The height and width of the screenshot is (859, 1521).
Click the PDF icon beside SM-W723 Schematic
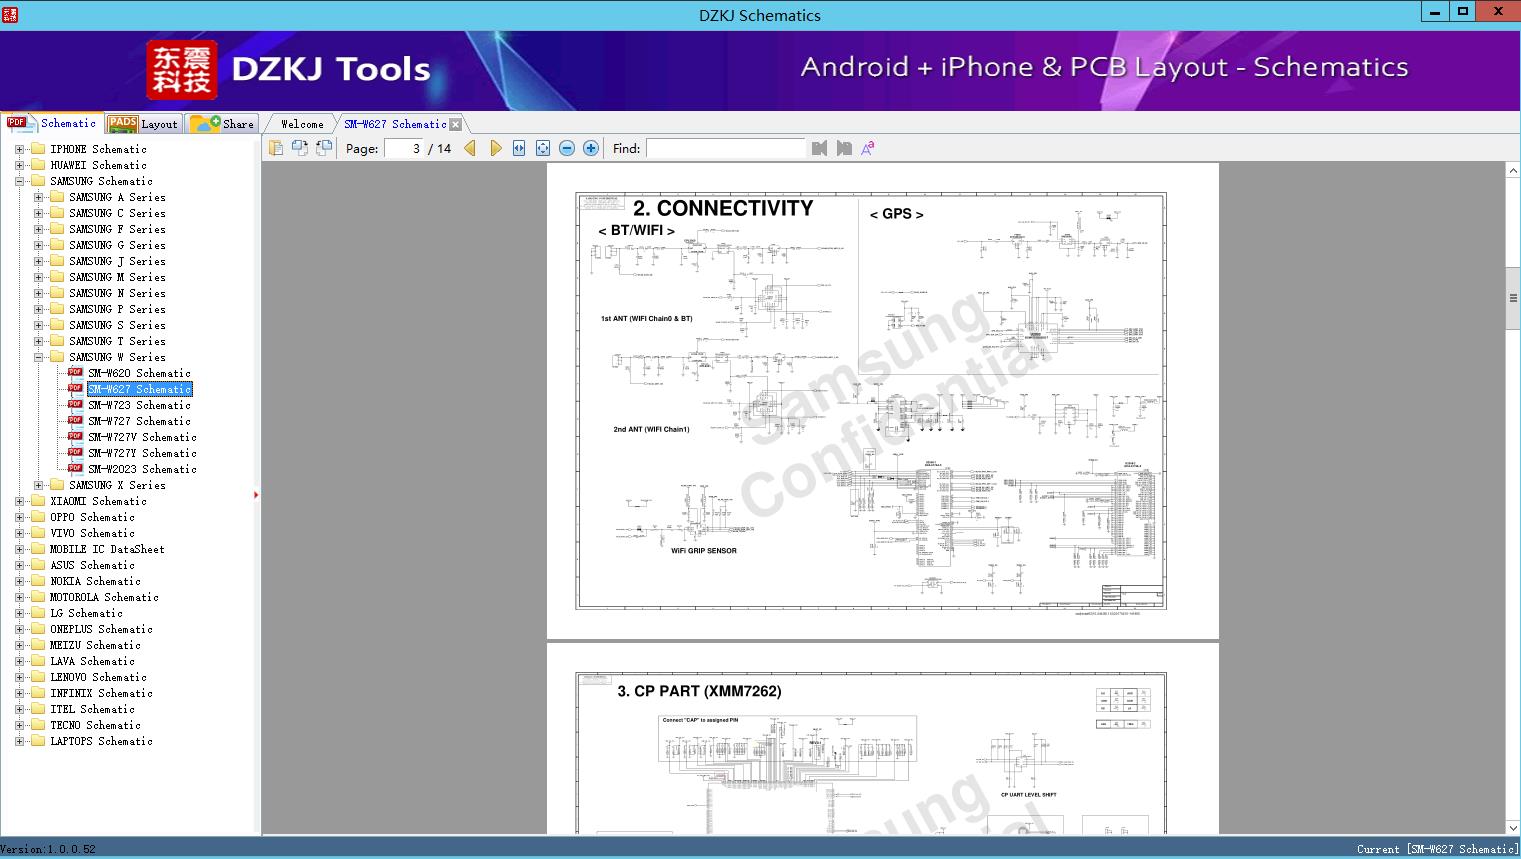point(75,405)
